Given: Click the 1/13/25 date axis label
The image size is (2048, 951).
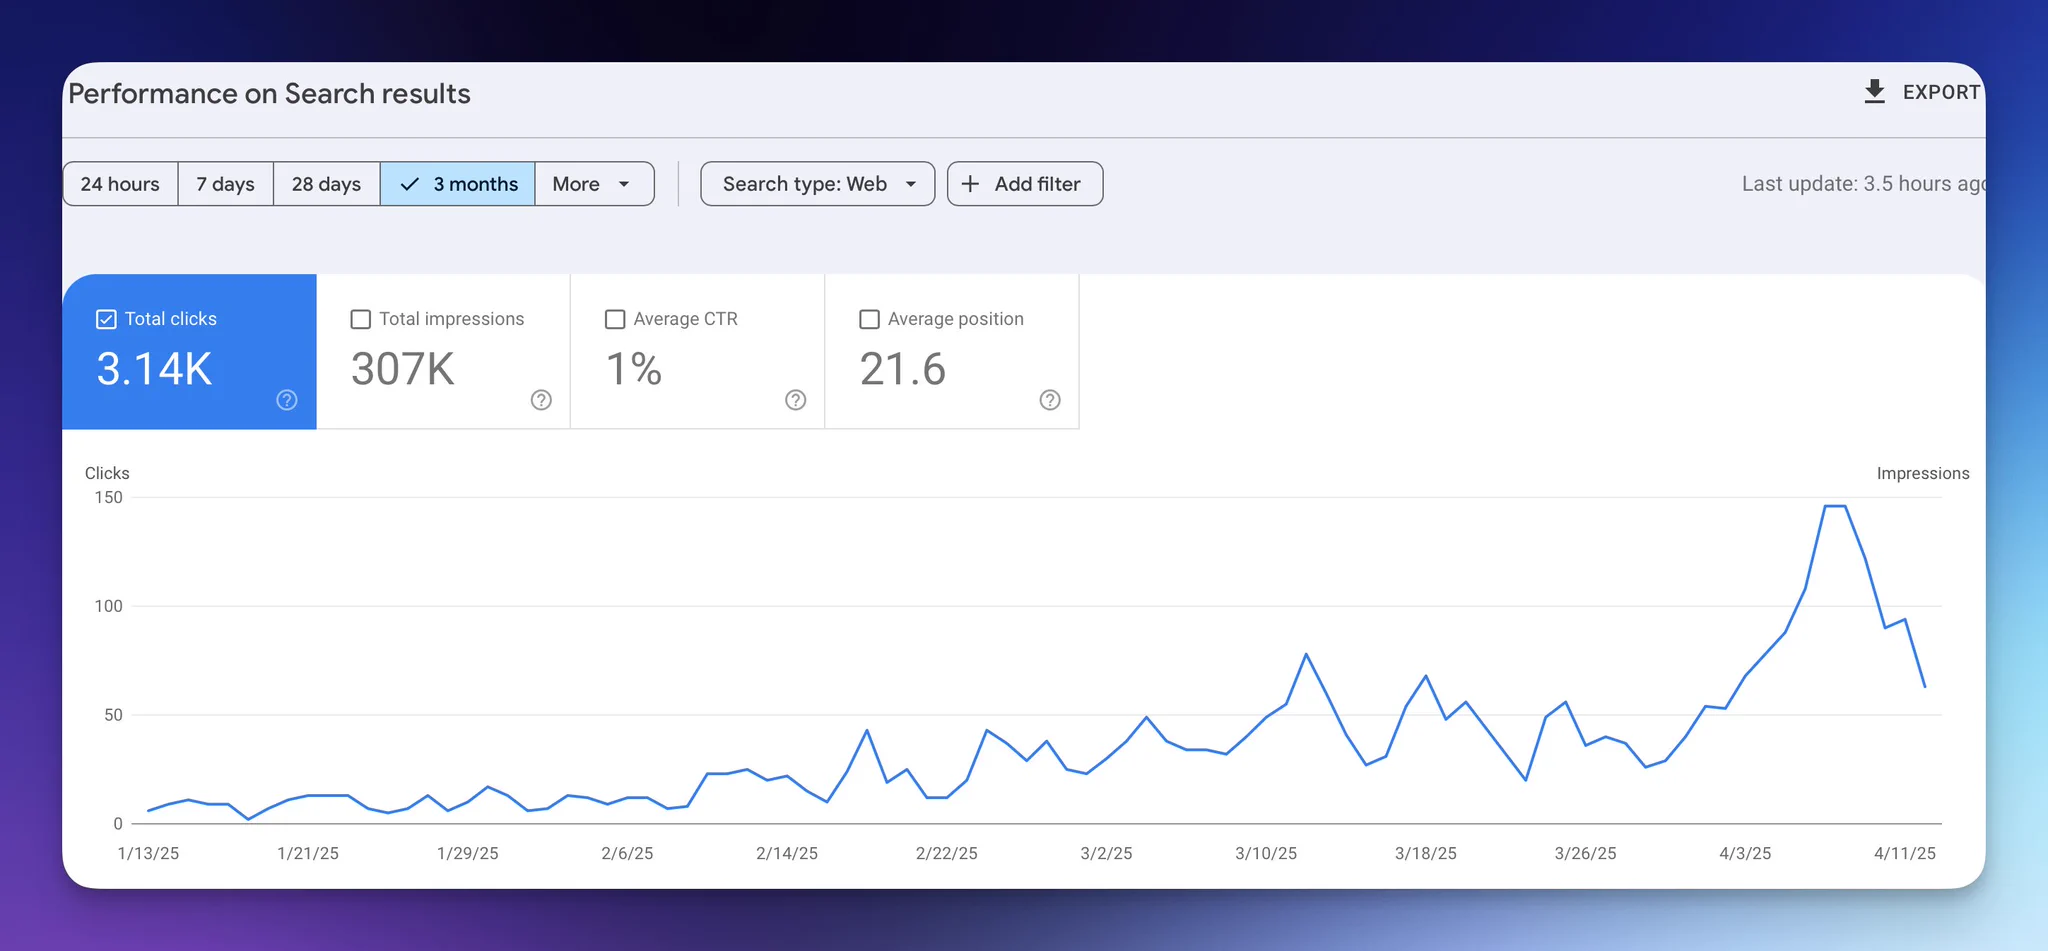Looking at the screenshot, I should pyautogui.click(x=148, y=853).
